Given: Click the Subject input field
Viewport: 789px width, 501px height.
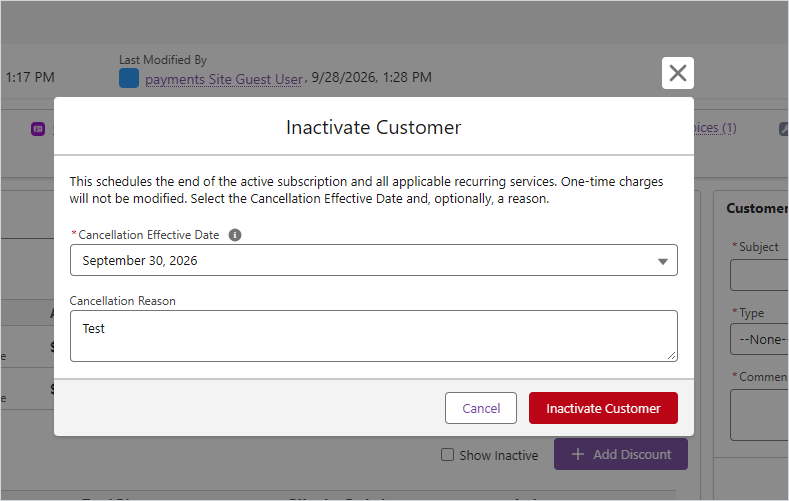Looking at the screenshot, I should (759, 275).
